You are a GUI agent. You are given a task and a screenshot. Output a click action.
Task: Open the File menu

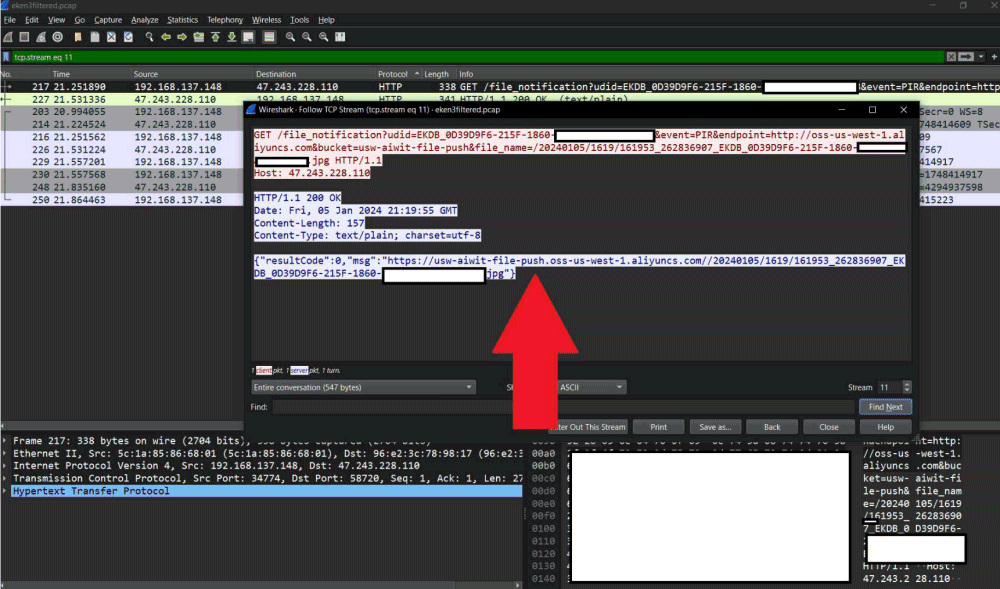[x=10, y=20]
